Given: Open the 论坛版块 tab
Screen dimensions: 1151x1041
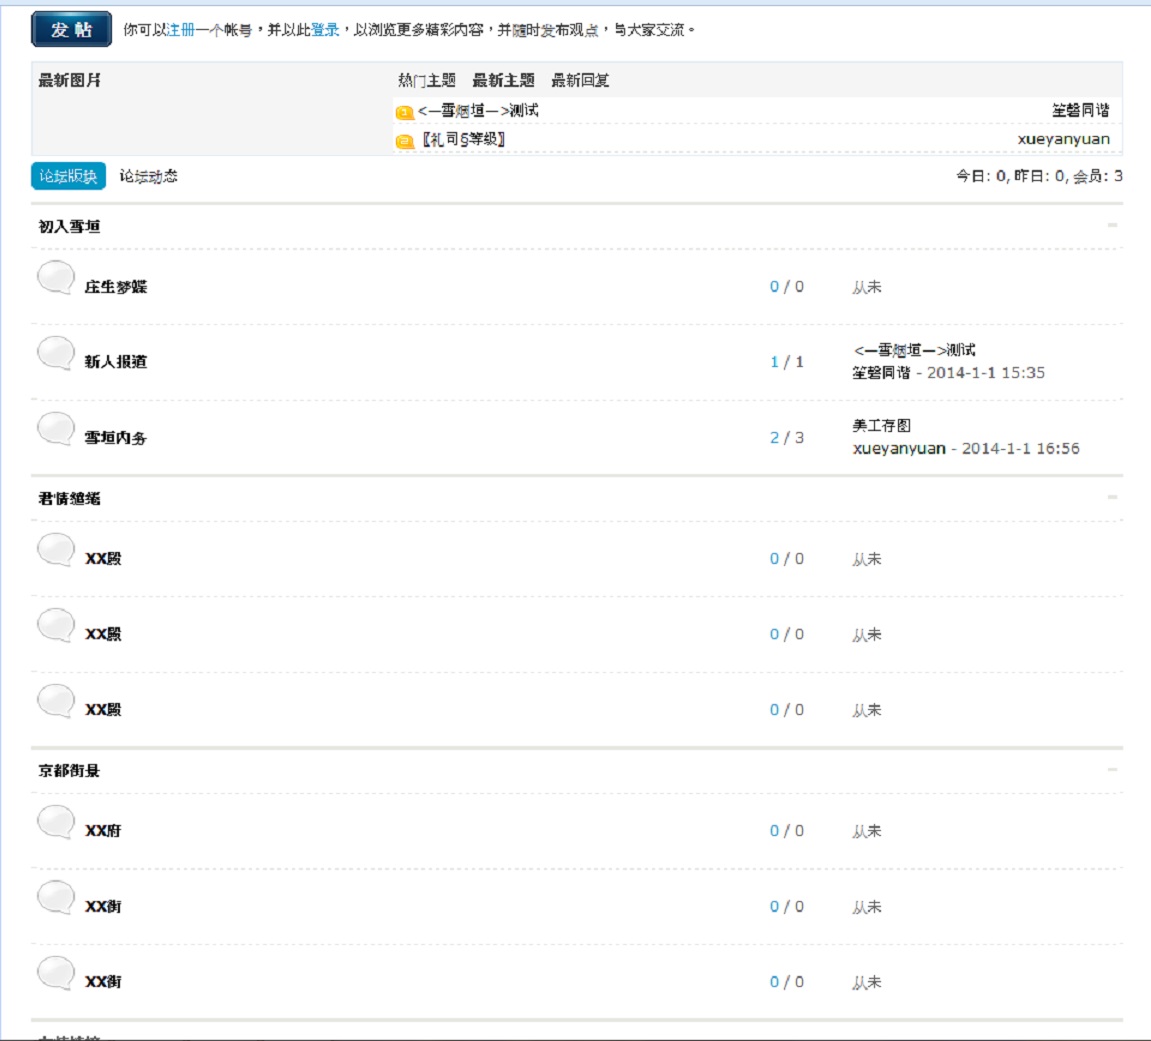Looking at the screenshot, I should (x=68, y=176).
